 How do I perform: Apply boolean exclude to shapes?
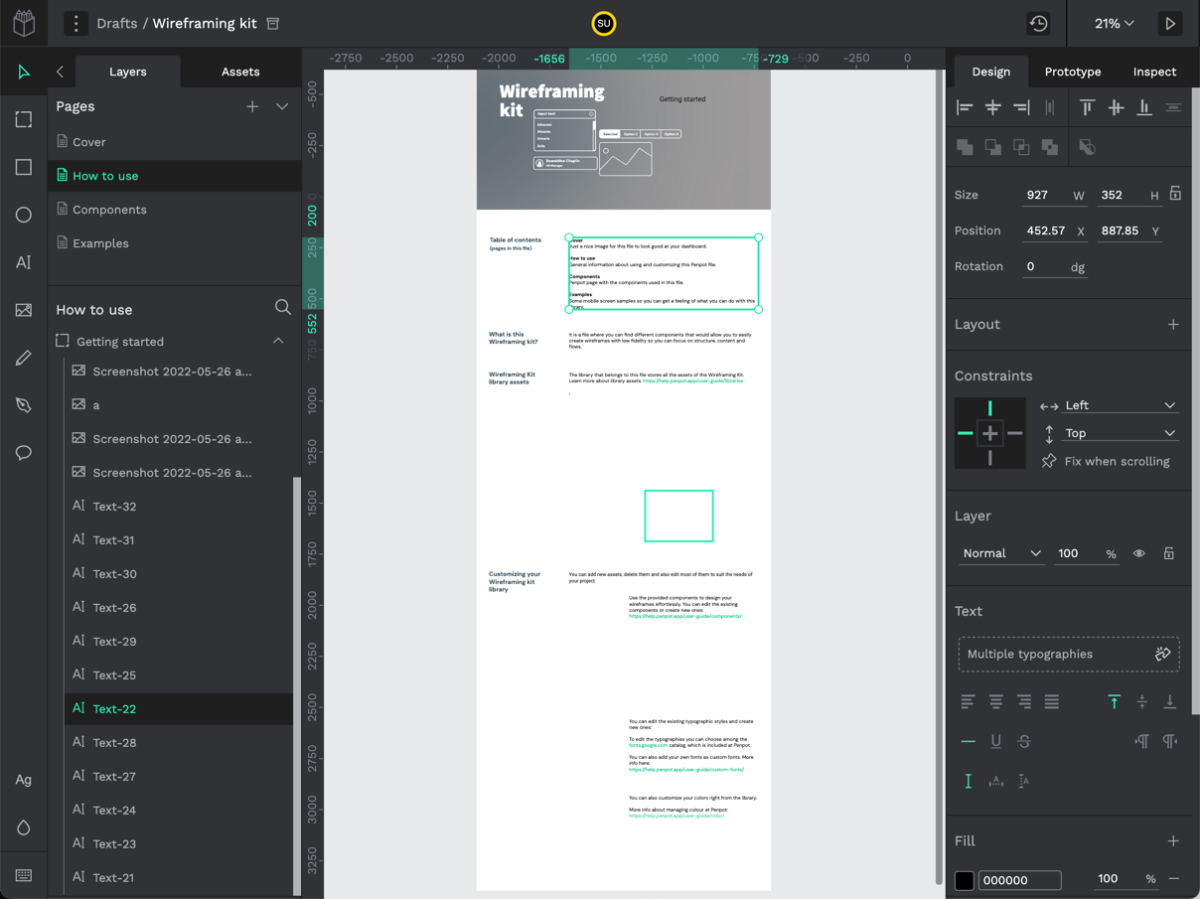(1049, 147)
